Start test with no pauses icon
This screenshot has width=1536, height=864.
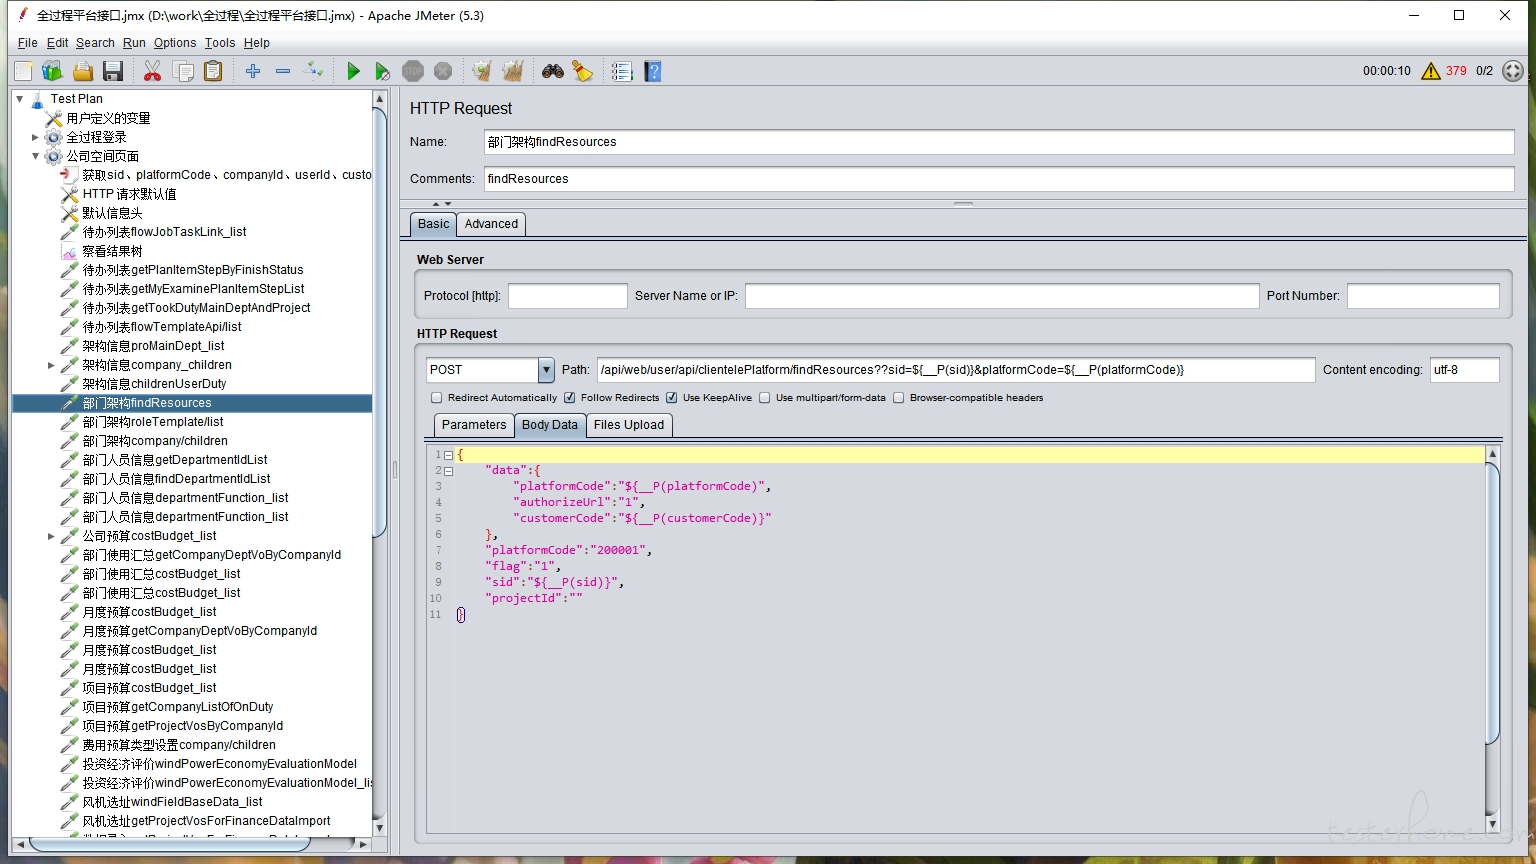coord(382,71)
